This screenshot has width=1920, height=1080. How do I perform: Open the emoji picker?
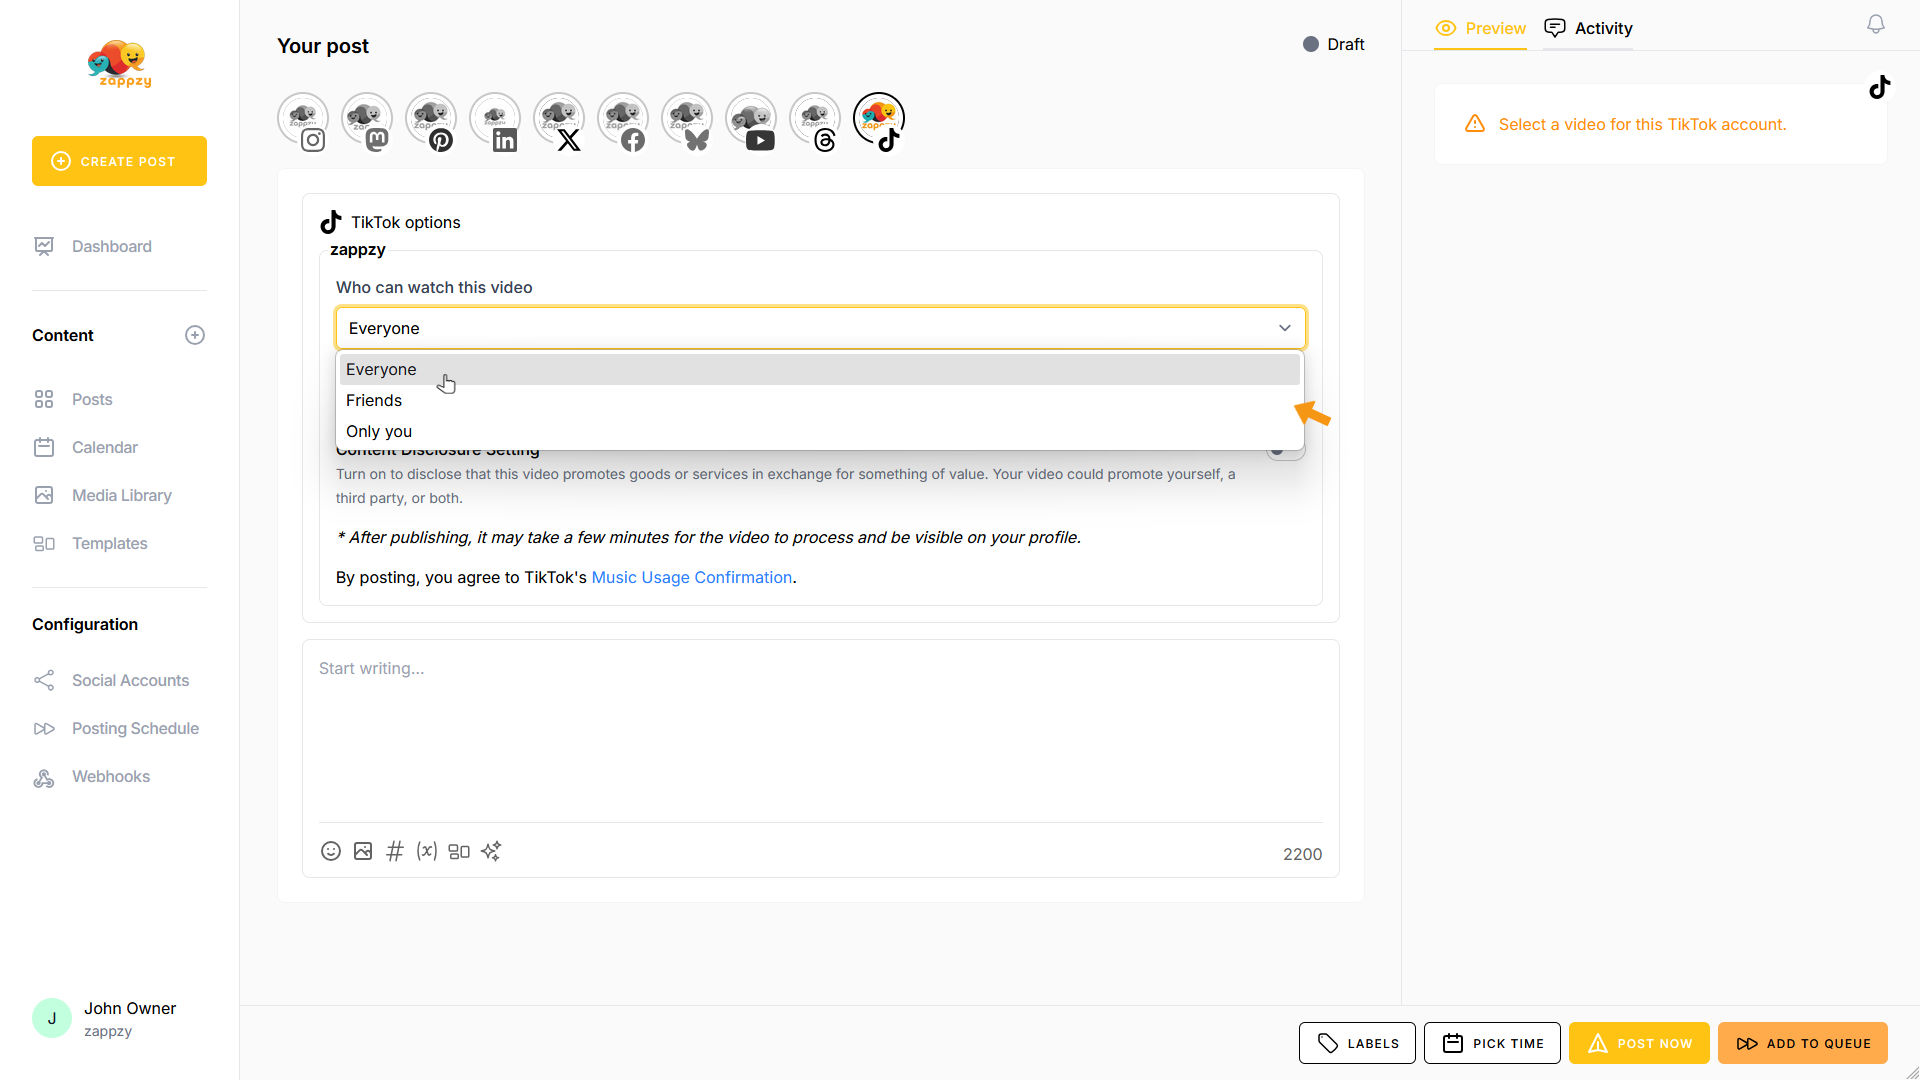[x=331, y=851]
